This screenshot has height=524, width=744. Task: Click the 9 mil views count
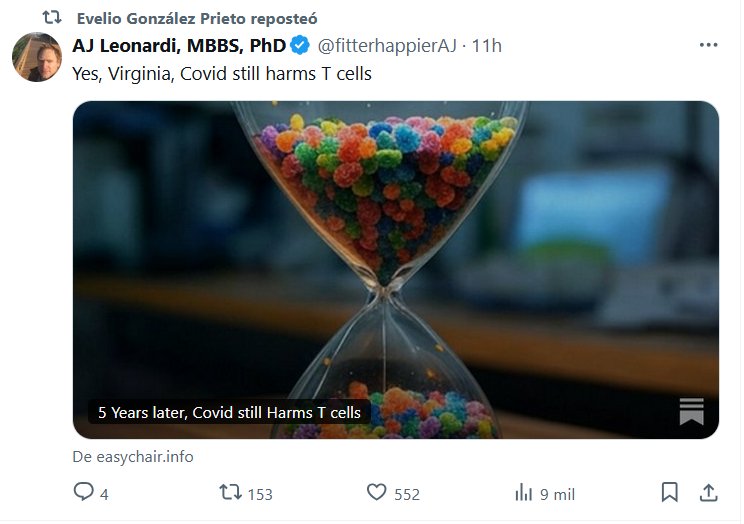pyautogui.click(x=558, y=493)
